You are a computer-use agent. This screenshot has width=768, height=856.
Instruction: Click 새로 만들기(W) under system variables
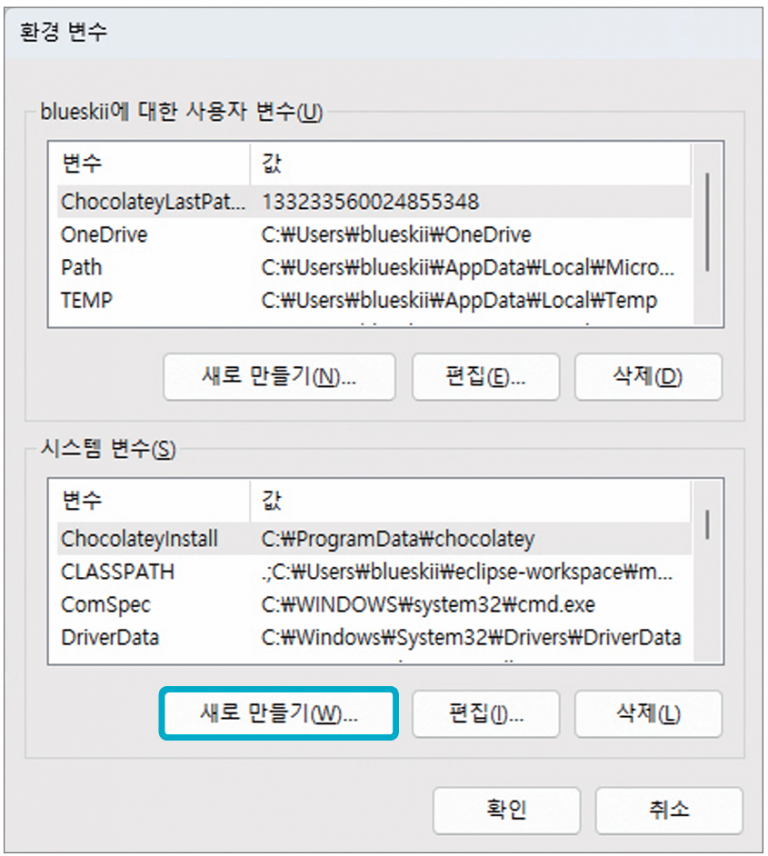(x=279, y=714)
